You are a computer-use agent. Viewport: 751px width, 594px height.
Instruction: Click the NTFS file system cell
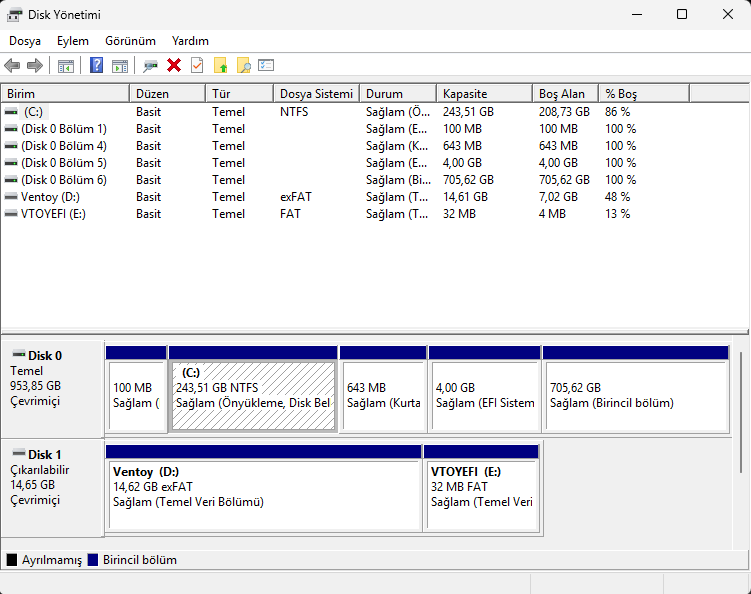tap(294, 112)
